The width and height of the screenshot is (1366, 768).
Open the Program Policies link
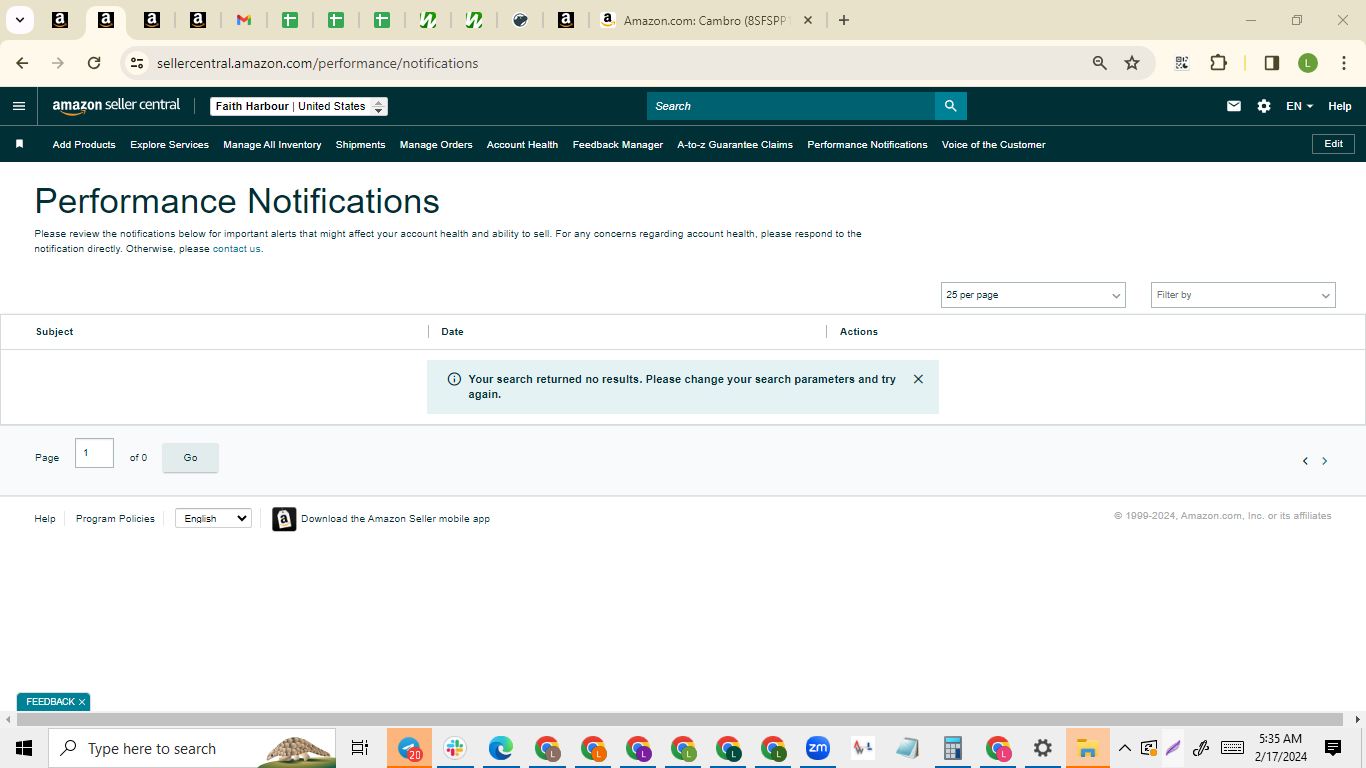tap(115, 519)
